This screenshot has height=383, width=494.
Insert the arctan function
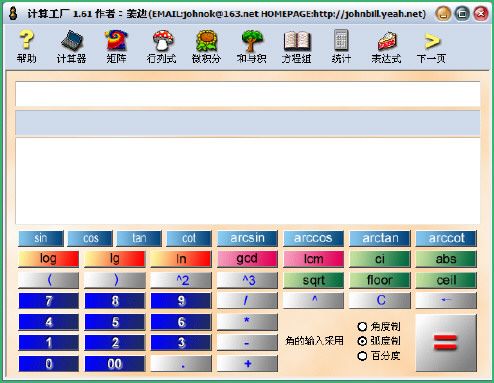[380, 238]
